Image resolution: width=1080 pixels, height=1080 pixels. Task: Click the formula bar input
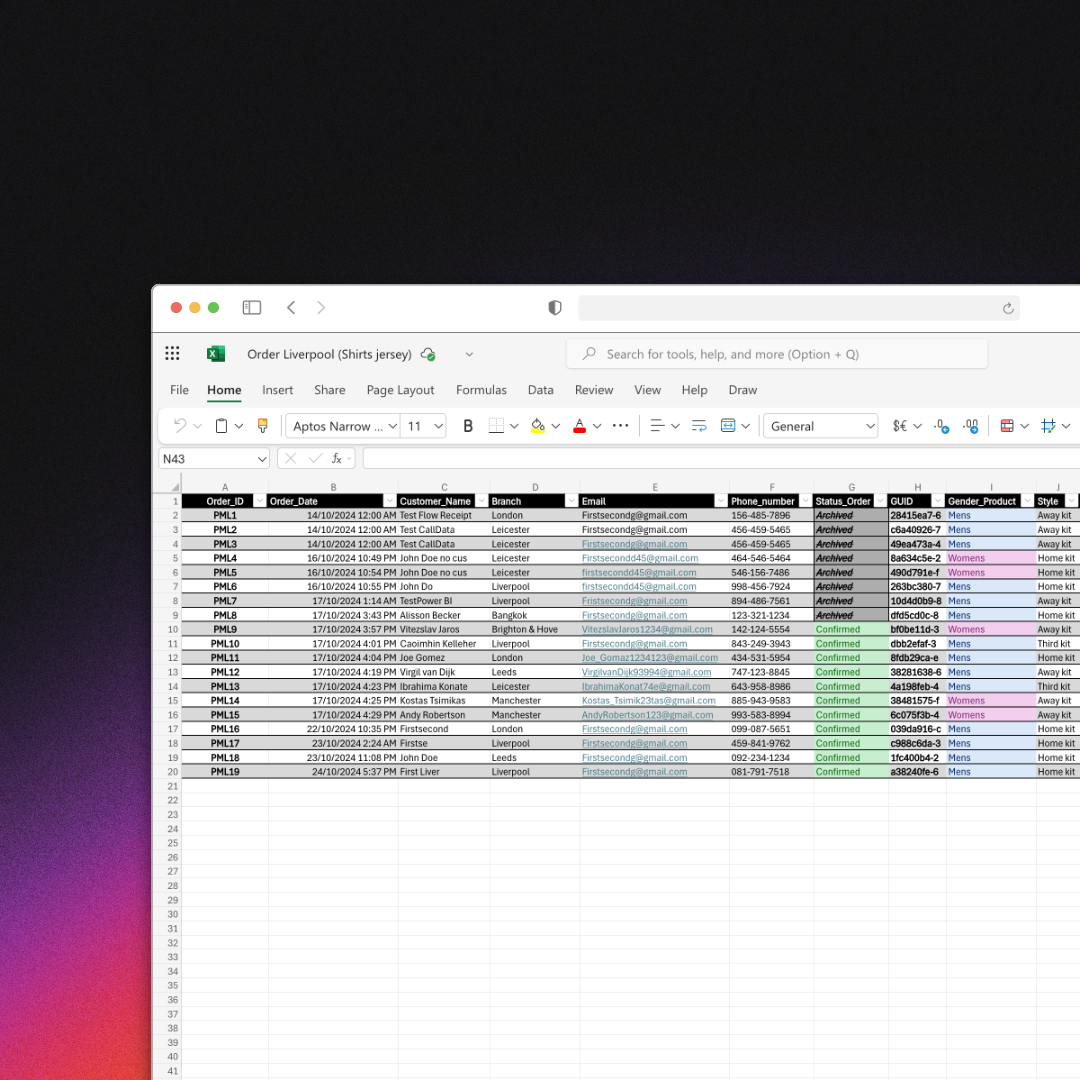[x=721, y=459]
